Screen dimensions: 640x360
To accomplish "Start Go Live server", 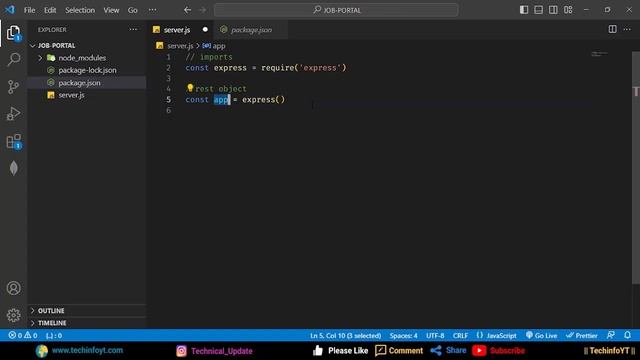I will pos(542,336).
